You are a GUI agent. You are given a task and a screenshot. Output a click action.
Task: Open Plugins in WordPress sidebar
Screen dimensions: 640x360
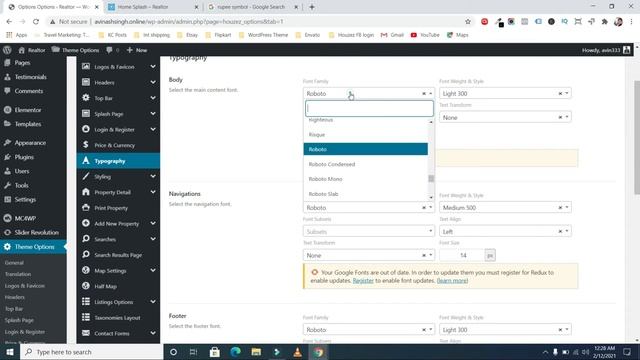coord(24,157)
